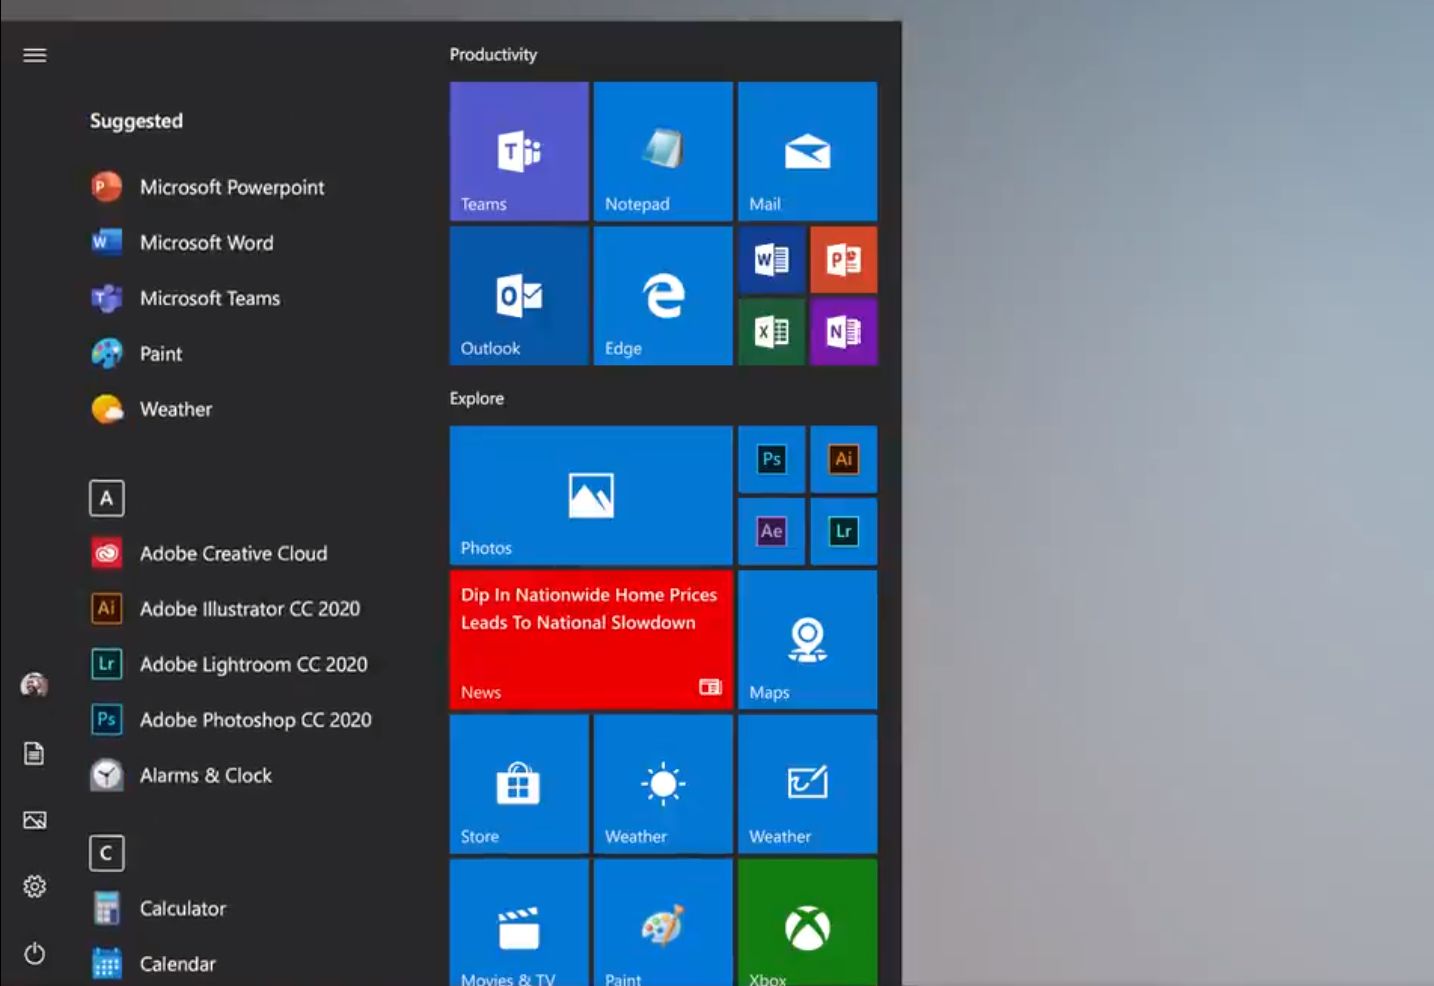Launch the Notepad tile
The width and height of the screenshot is (1434, 986).
pos(663,152)
